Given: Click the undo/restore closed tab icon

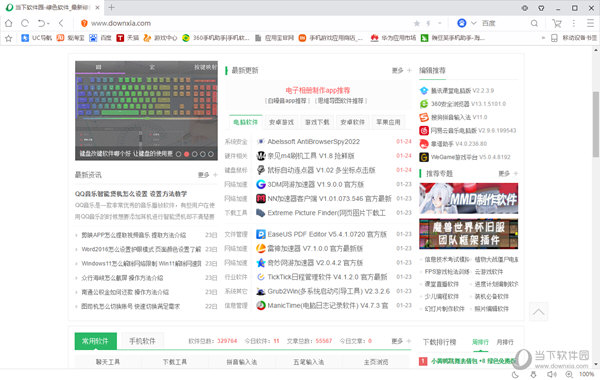Looking at the screenshot, I should click(41, 23).
